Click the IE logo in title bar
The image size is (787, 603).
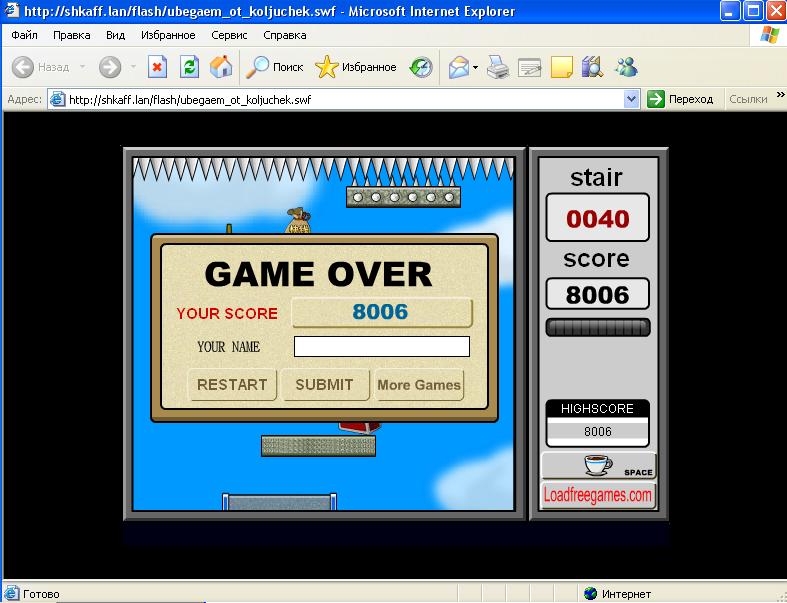[12, 11]
